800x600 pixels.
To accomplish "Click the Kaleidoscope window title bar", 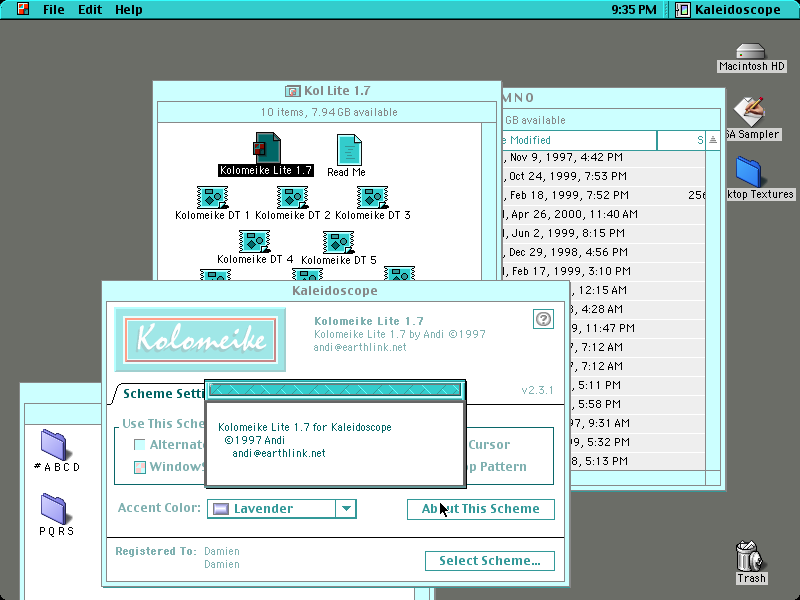I will 335,291.
